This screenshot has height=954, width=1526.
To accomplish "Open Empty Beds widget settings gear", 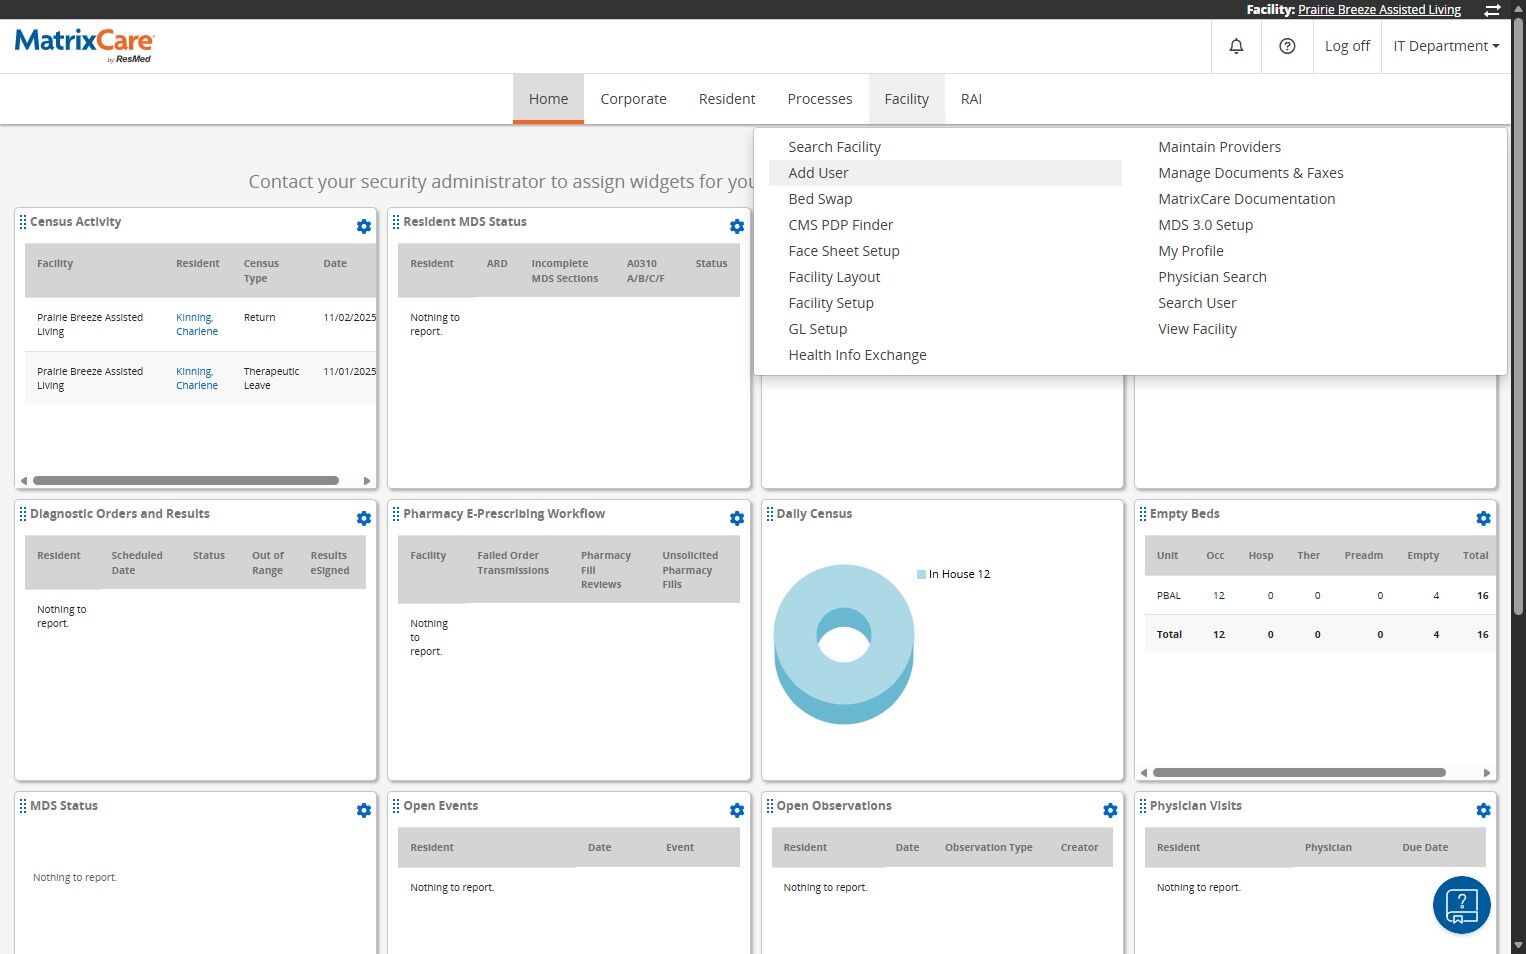I will 1483,519.
